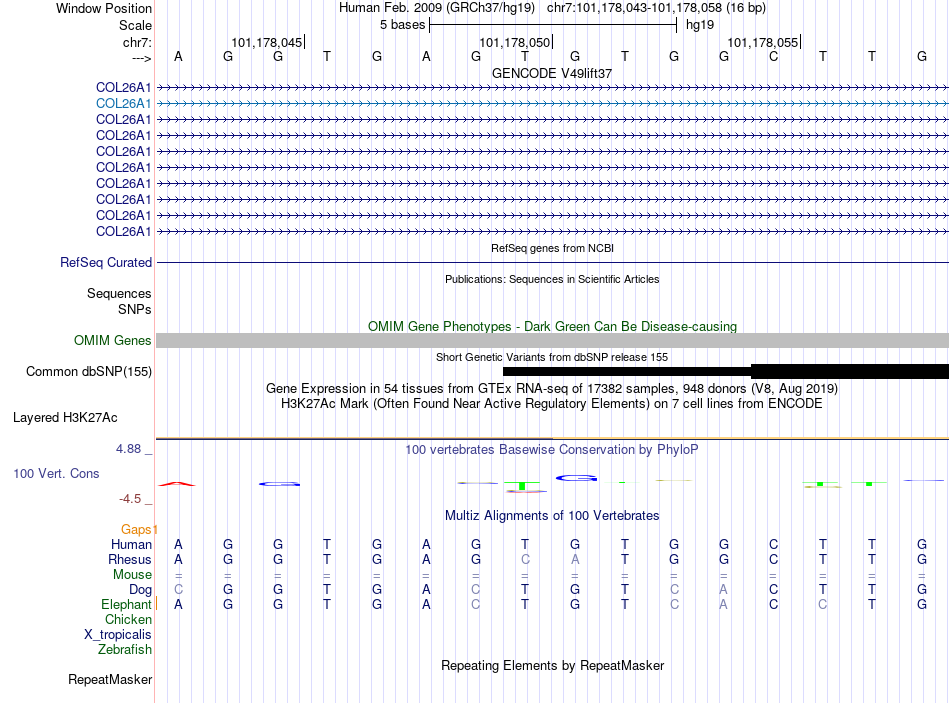Click the 101,178,045 ruler position marker

pos(267,42)
